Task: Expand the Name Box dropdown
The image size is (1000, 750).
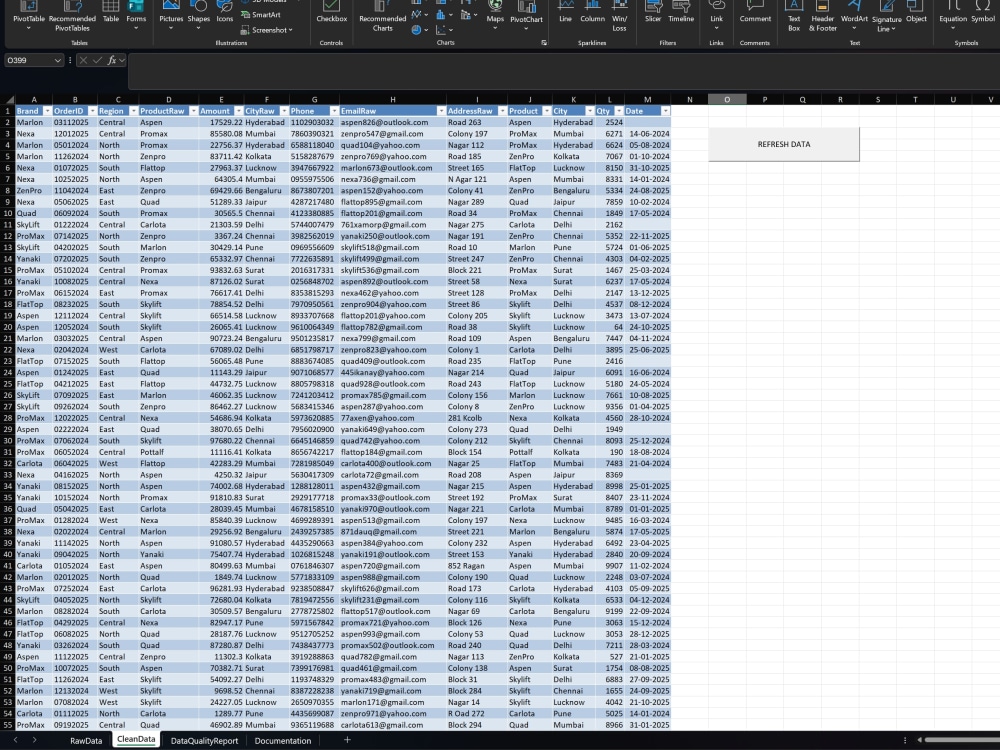Action: 57,60
